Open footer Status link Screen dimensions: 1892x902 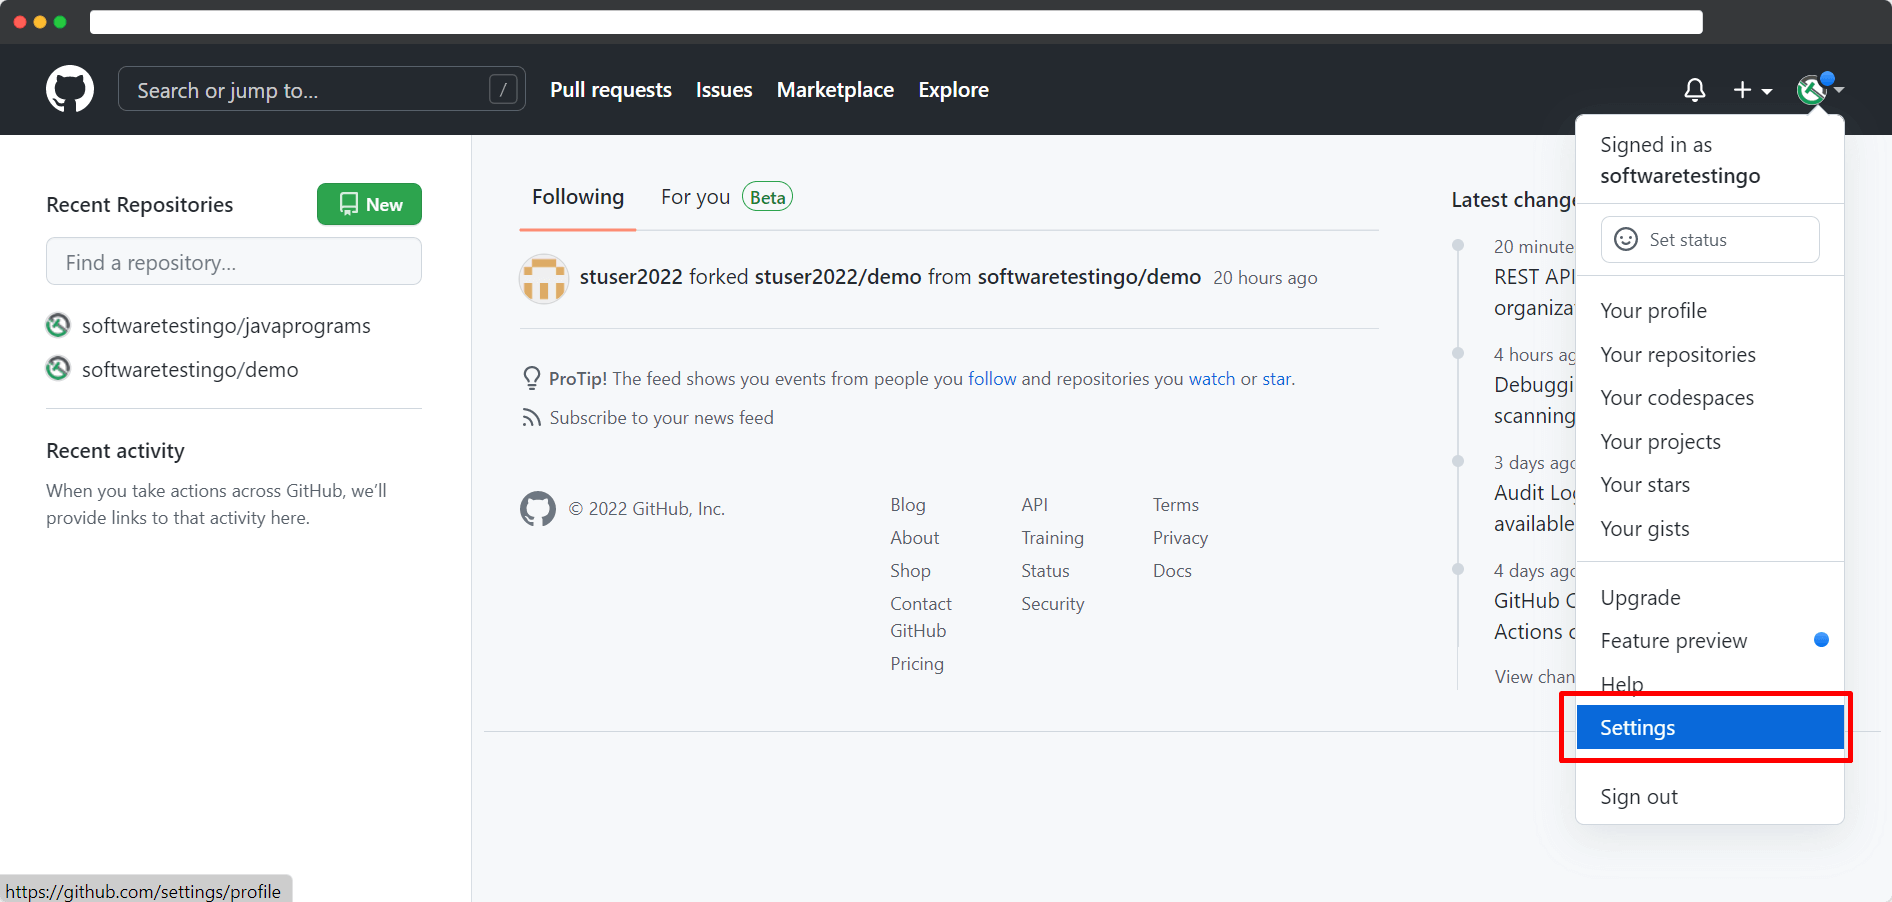coord(1045,571)
